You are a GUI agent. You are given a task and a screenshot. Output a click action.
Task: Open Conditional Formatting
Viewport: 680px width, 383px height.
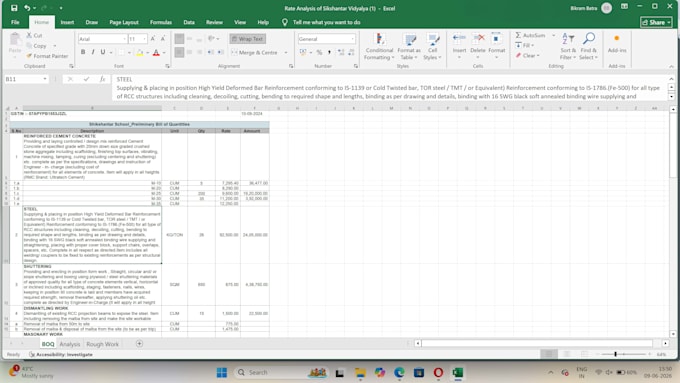[x=379, y=46]
